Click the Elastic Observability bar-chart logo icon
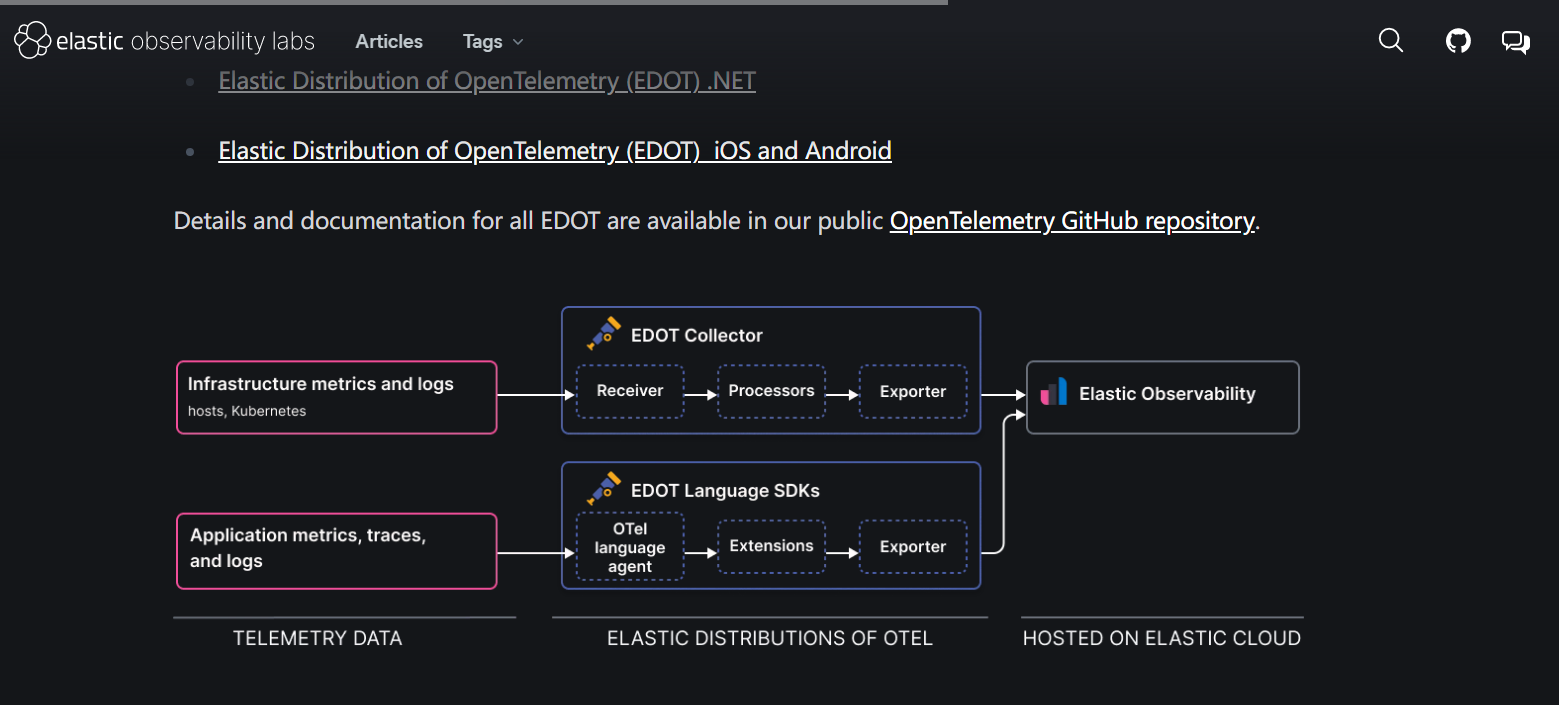Image resolution: width=1559 pixels, height=705 pixels. coord(1054,393)
